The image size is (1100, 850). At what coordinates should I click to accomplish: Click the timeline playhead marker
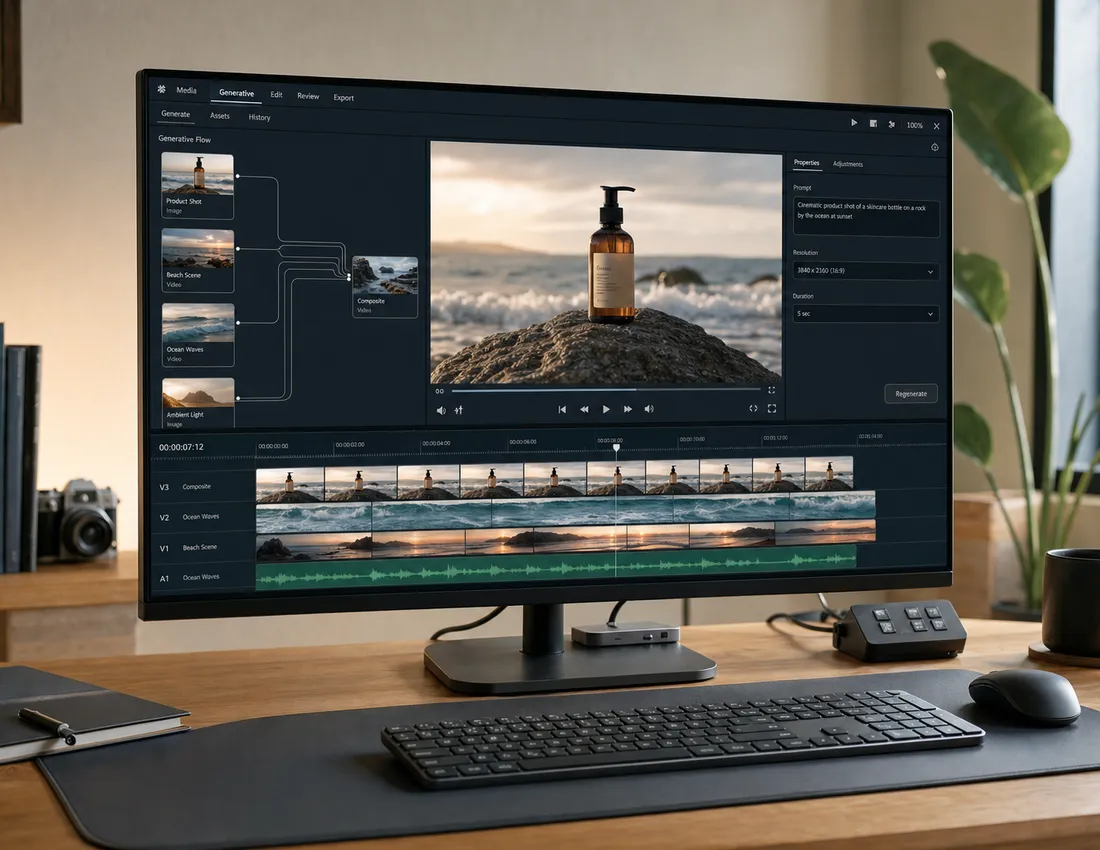616,447
